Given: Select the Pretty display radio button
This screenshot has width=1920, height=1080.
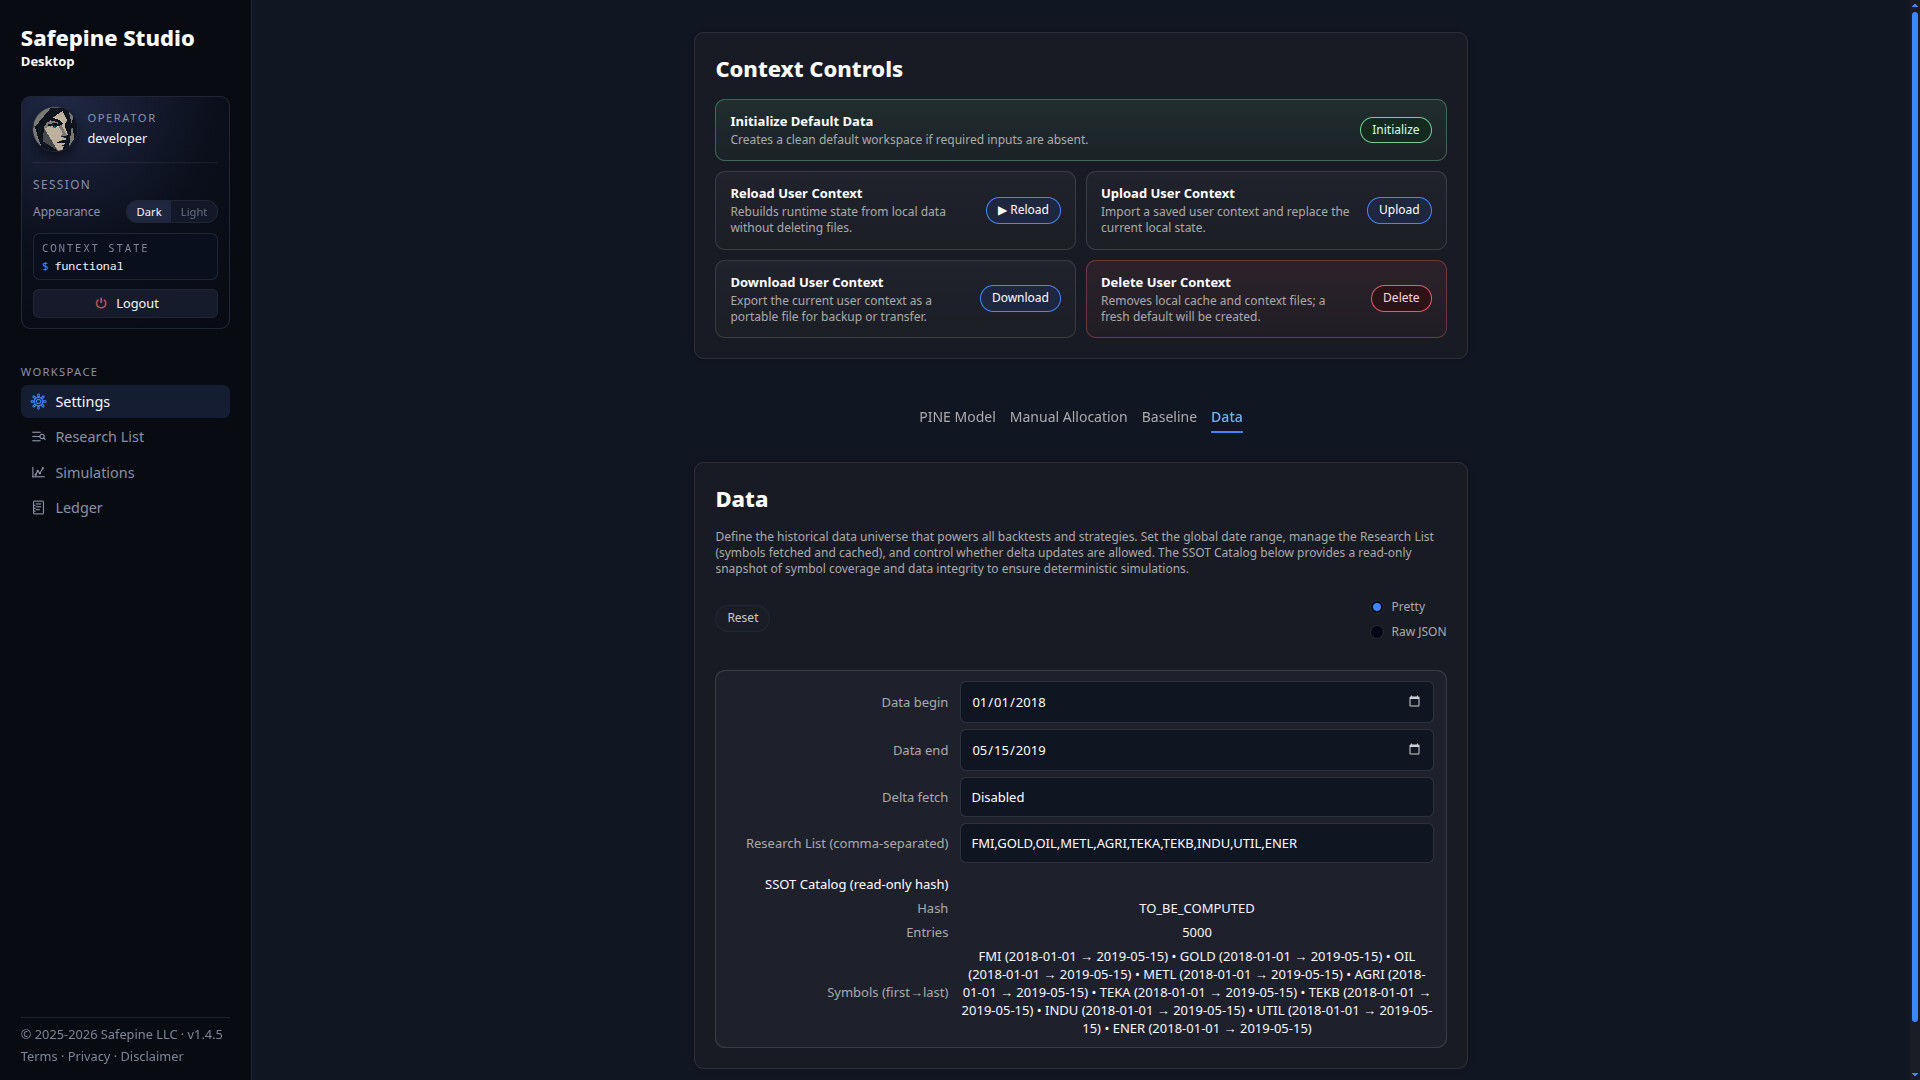Looking at the screenshot, I should tap(1377, 607).
